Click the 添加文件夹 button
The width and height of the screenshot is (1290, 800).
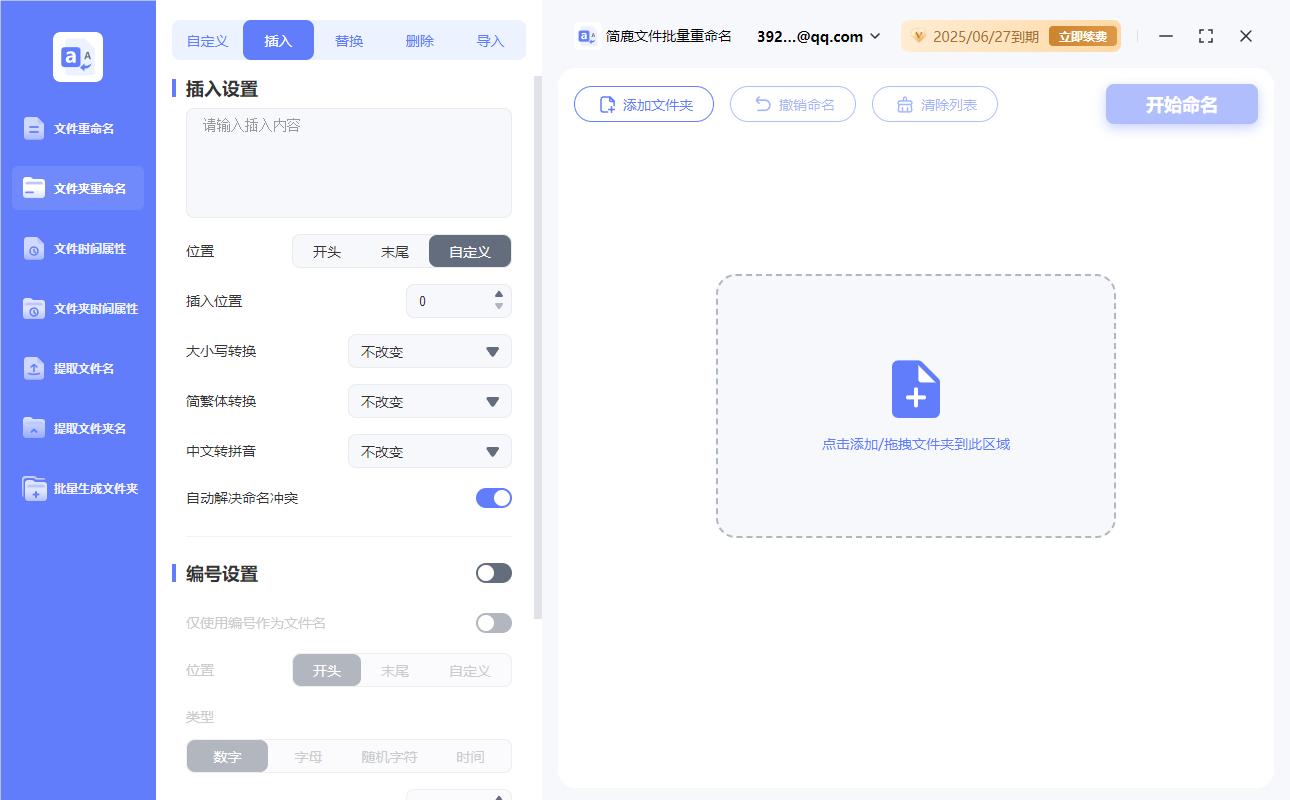coord(644,104)
